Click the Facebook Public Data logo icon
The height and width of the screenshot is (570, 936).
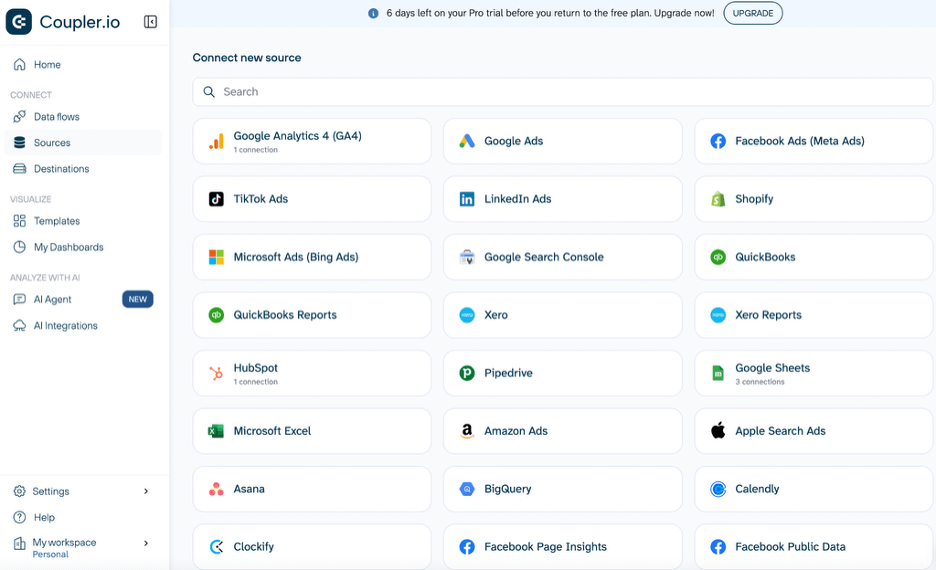click(x=718, y=547)
